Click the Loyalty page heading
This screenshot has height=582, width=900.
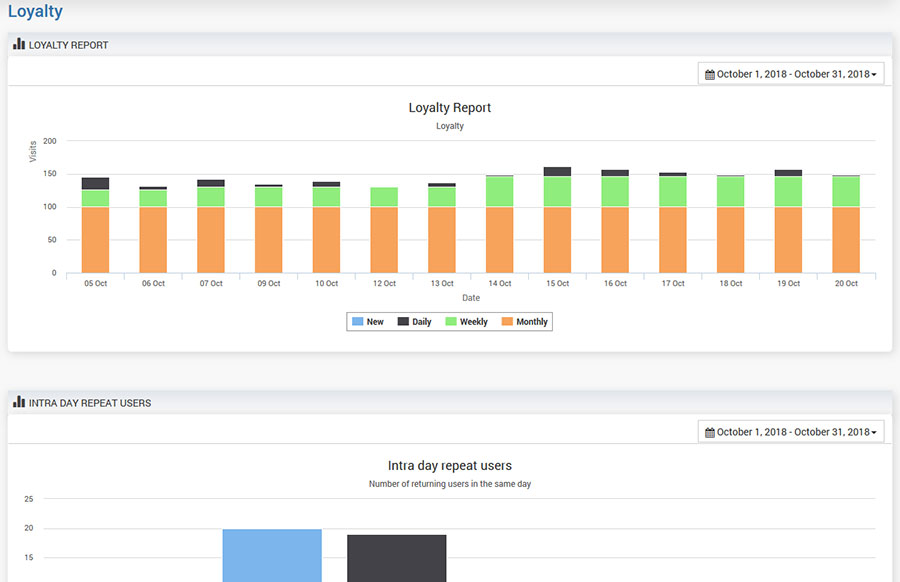[35, 13]
